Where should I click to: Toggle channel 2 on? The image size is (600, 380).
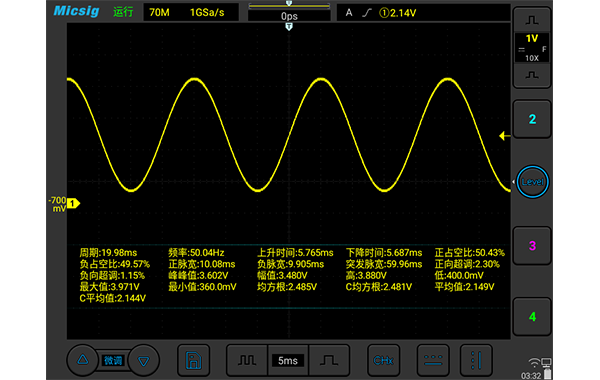coord(532,119)
